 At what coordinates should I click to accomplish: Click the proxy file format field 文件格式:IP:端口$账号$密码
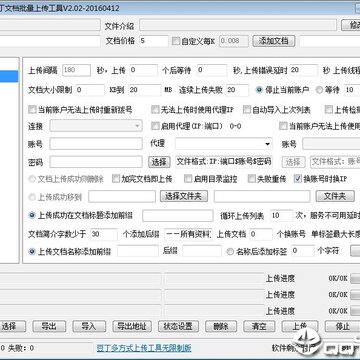point(224,162)
